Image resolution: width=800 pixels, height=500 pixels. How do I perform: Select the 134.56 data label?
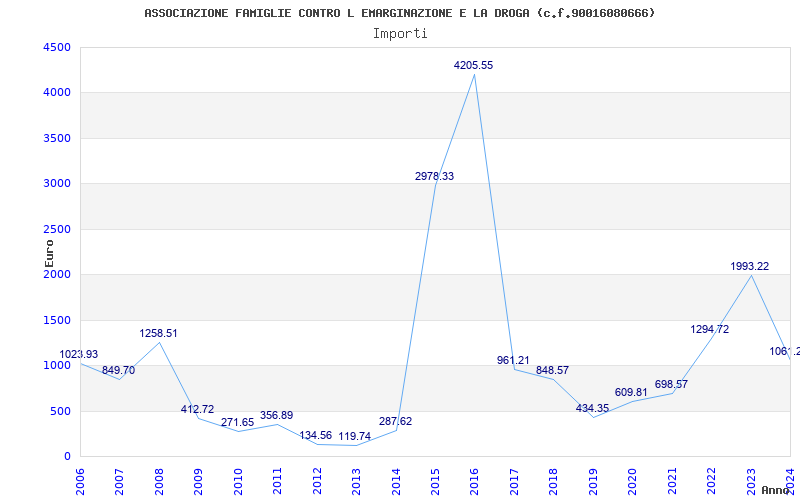tap(316, 436)
